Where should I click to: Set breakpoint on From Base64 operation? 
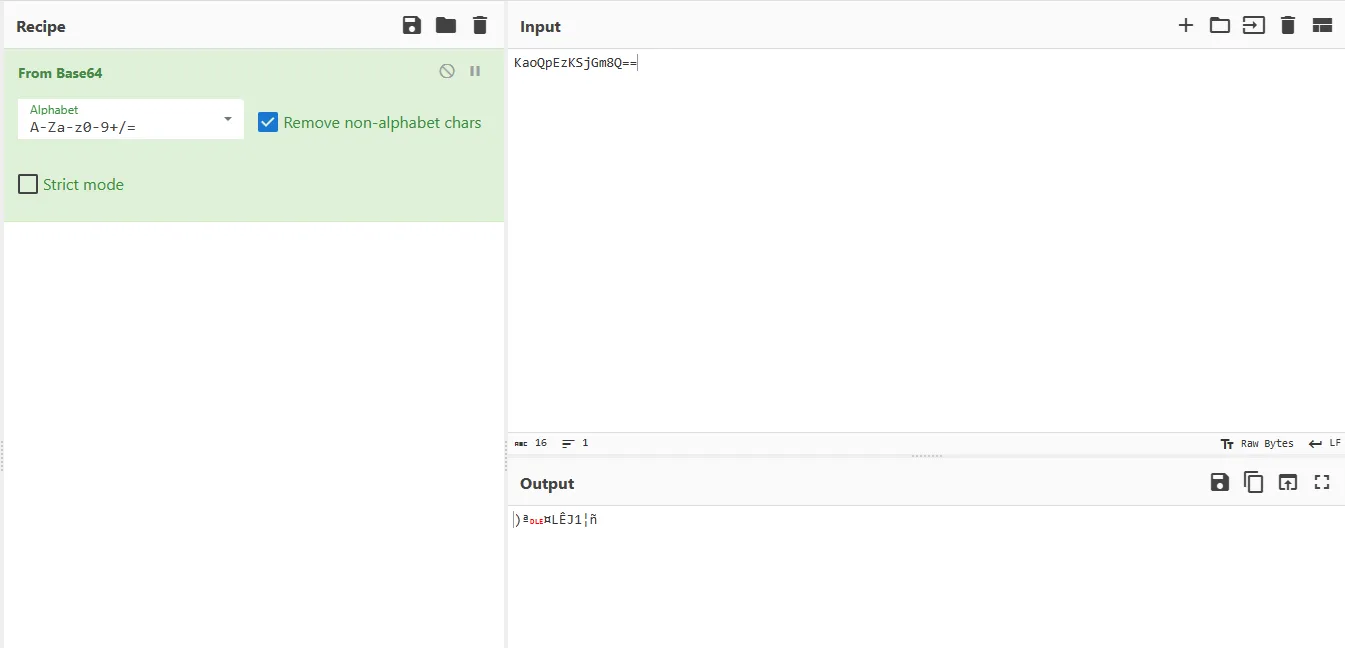pyautogui.click(x=475, y=71)
